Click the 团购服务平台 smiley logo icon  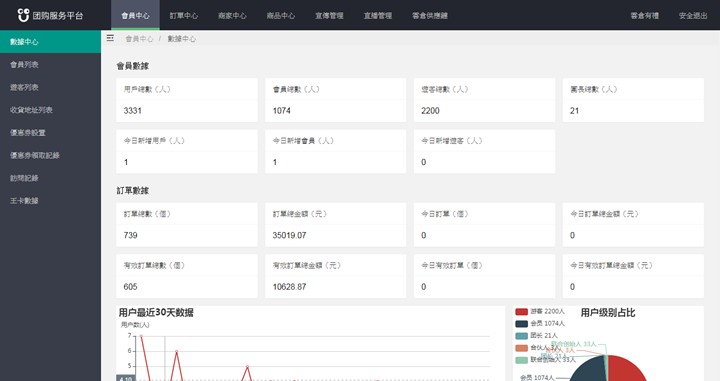click(23, 15)
